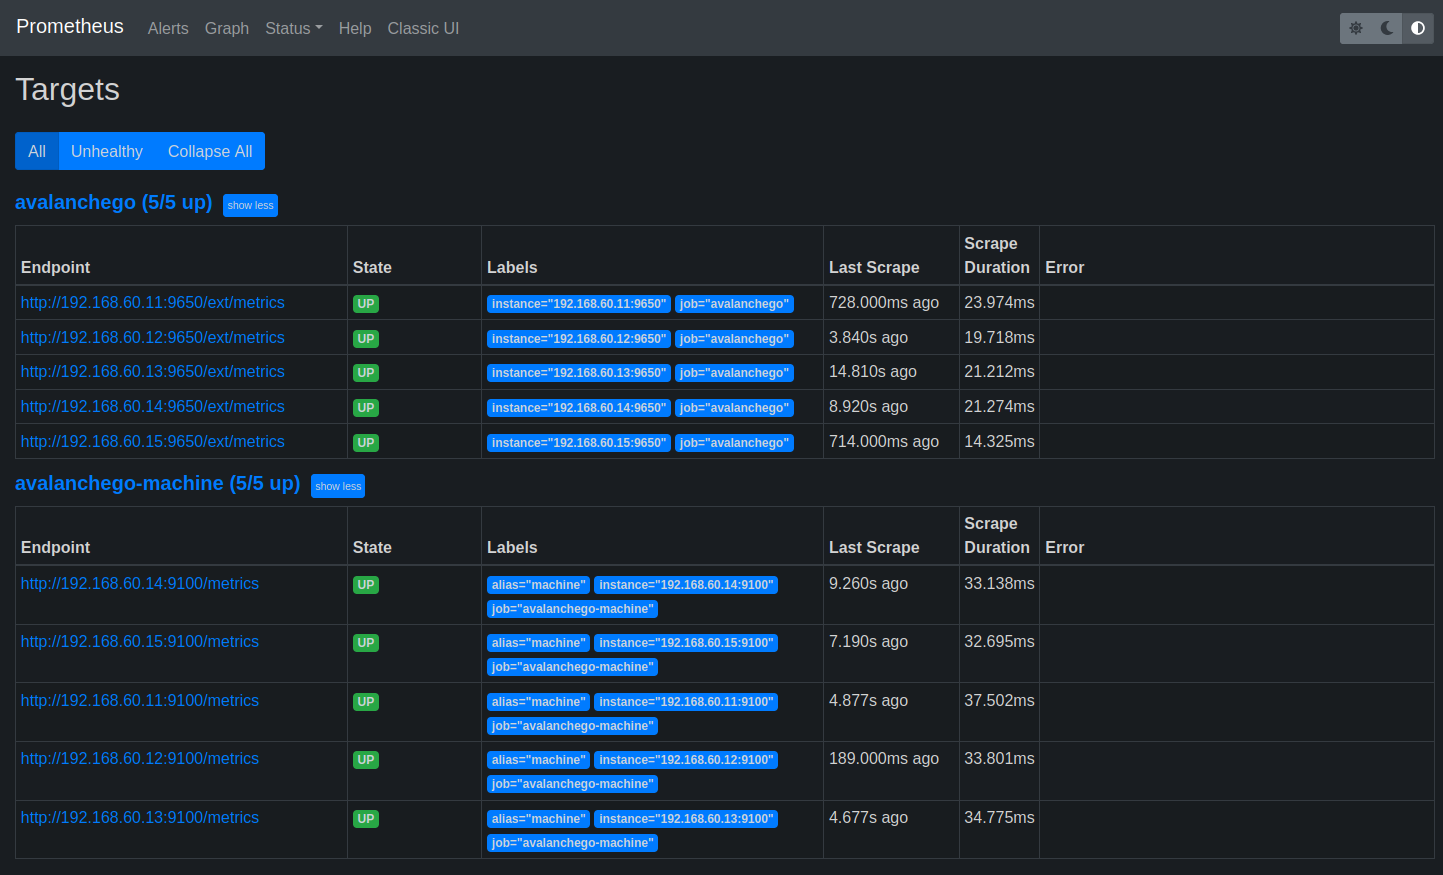This screenshot has width=1443, height=875.
Task: Click UP badge for 192.168.60.13:9650
Action: 366,373
